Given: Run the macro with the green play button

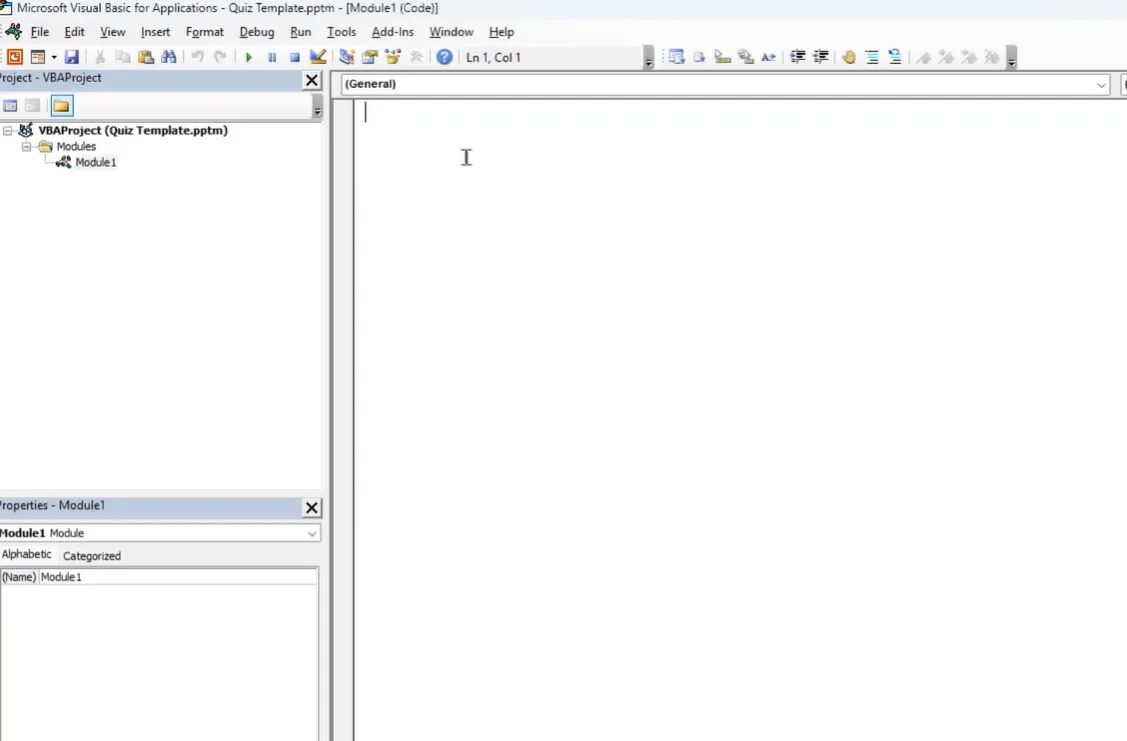Looking at the screenshot, I should point(249,57).
